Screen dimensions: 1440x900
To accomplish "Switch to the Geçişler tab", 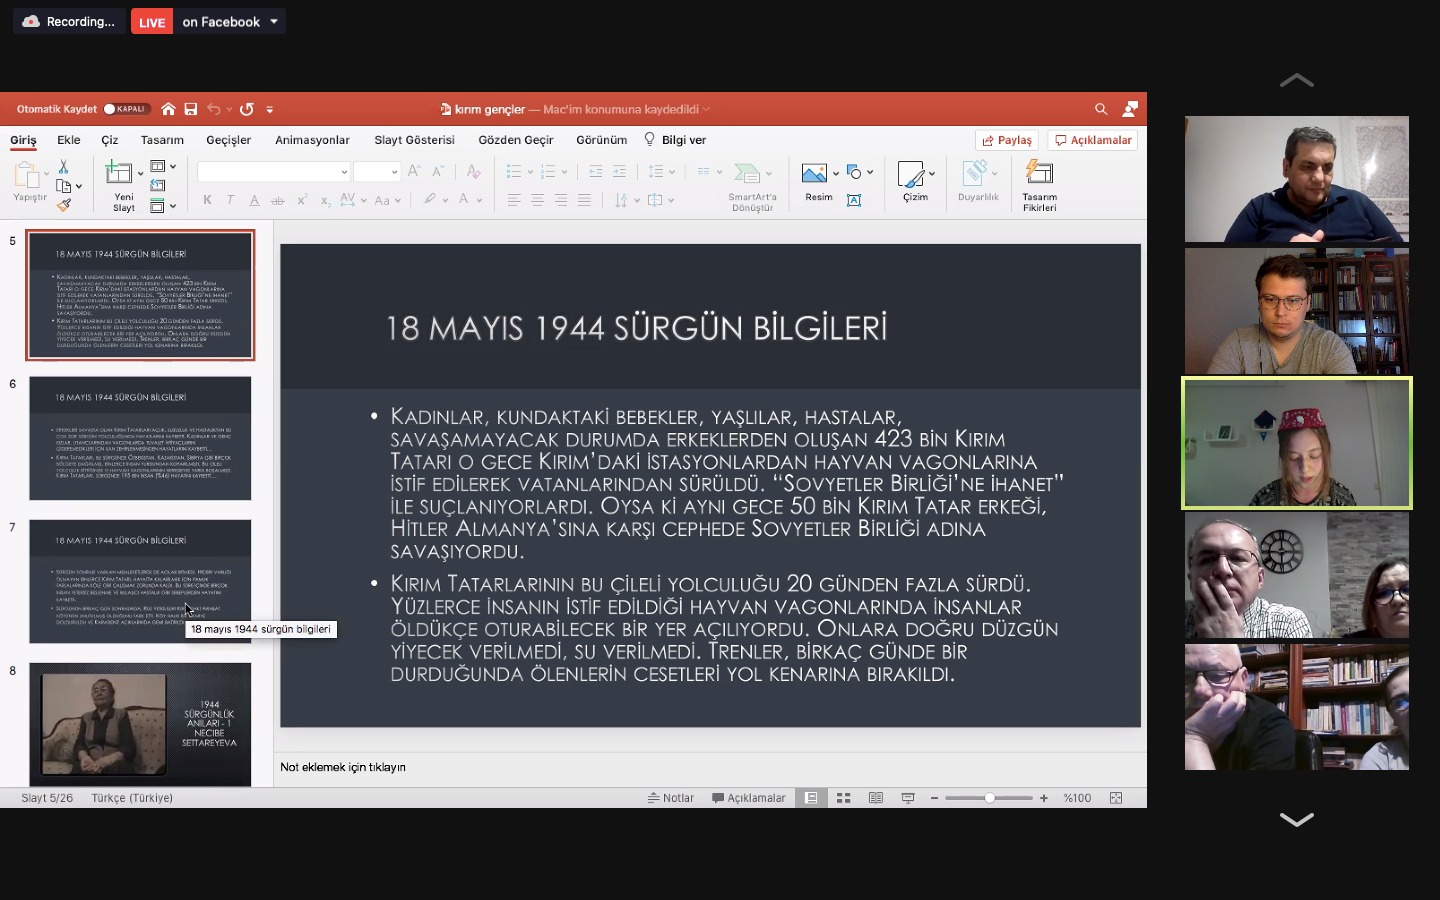I will pos(228,140).
